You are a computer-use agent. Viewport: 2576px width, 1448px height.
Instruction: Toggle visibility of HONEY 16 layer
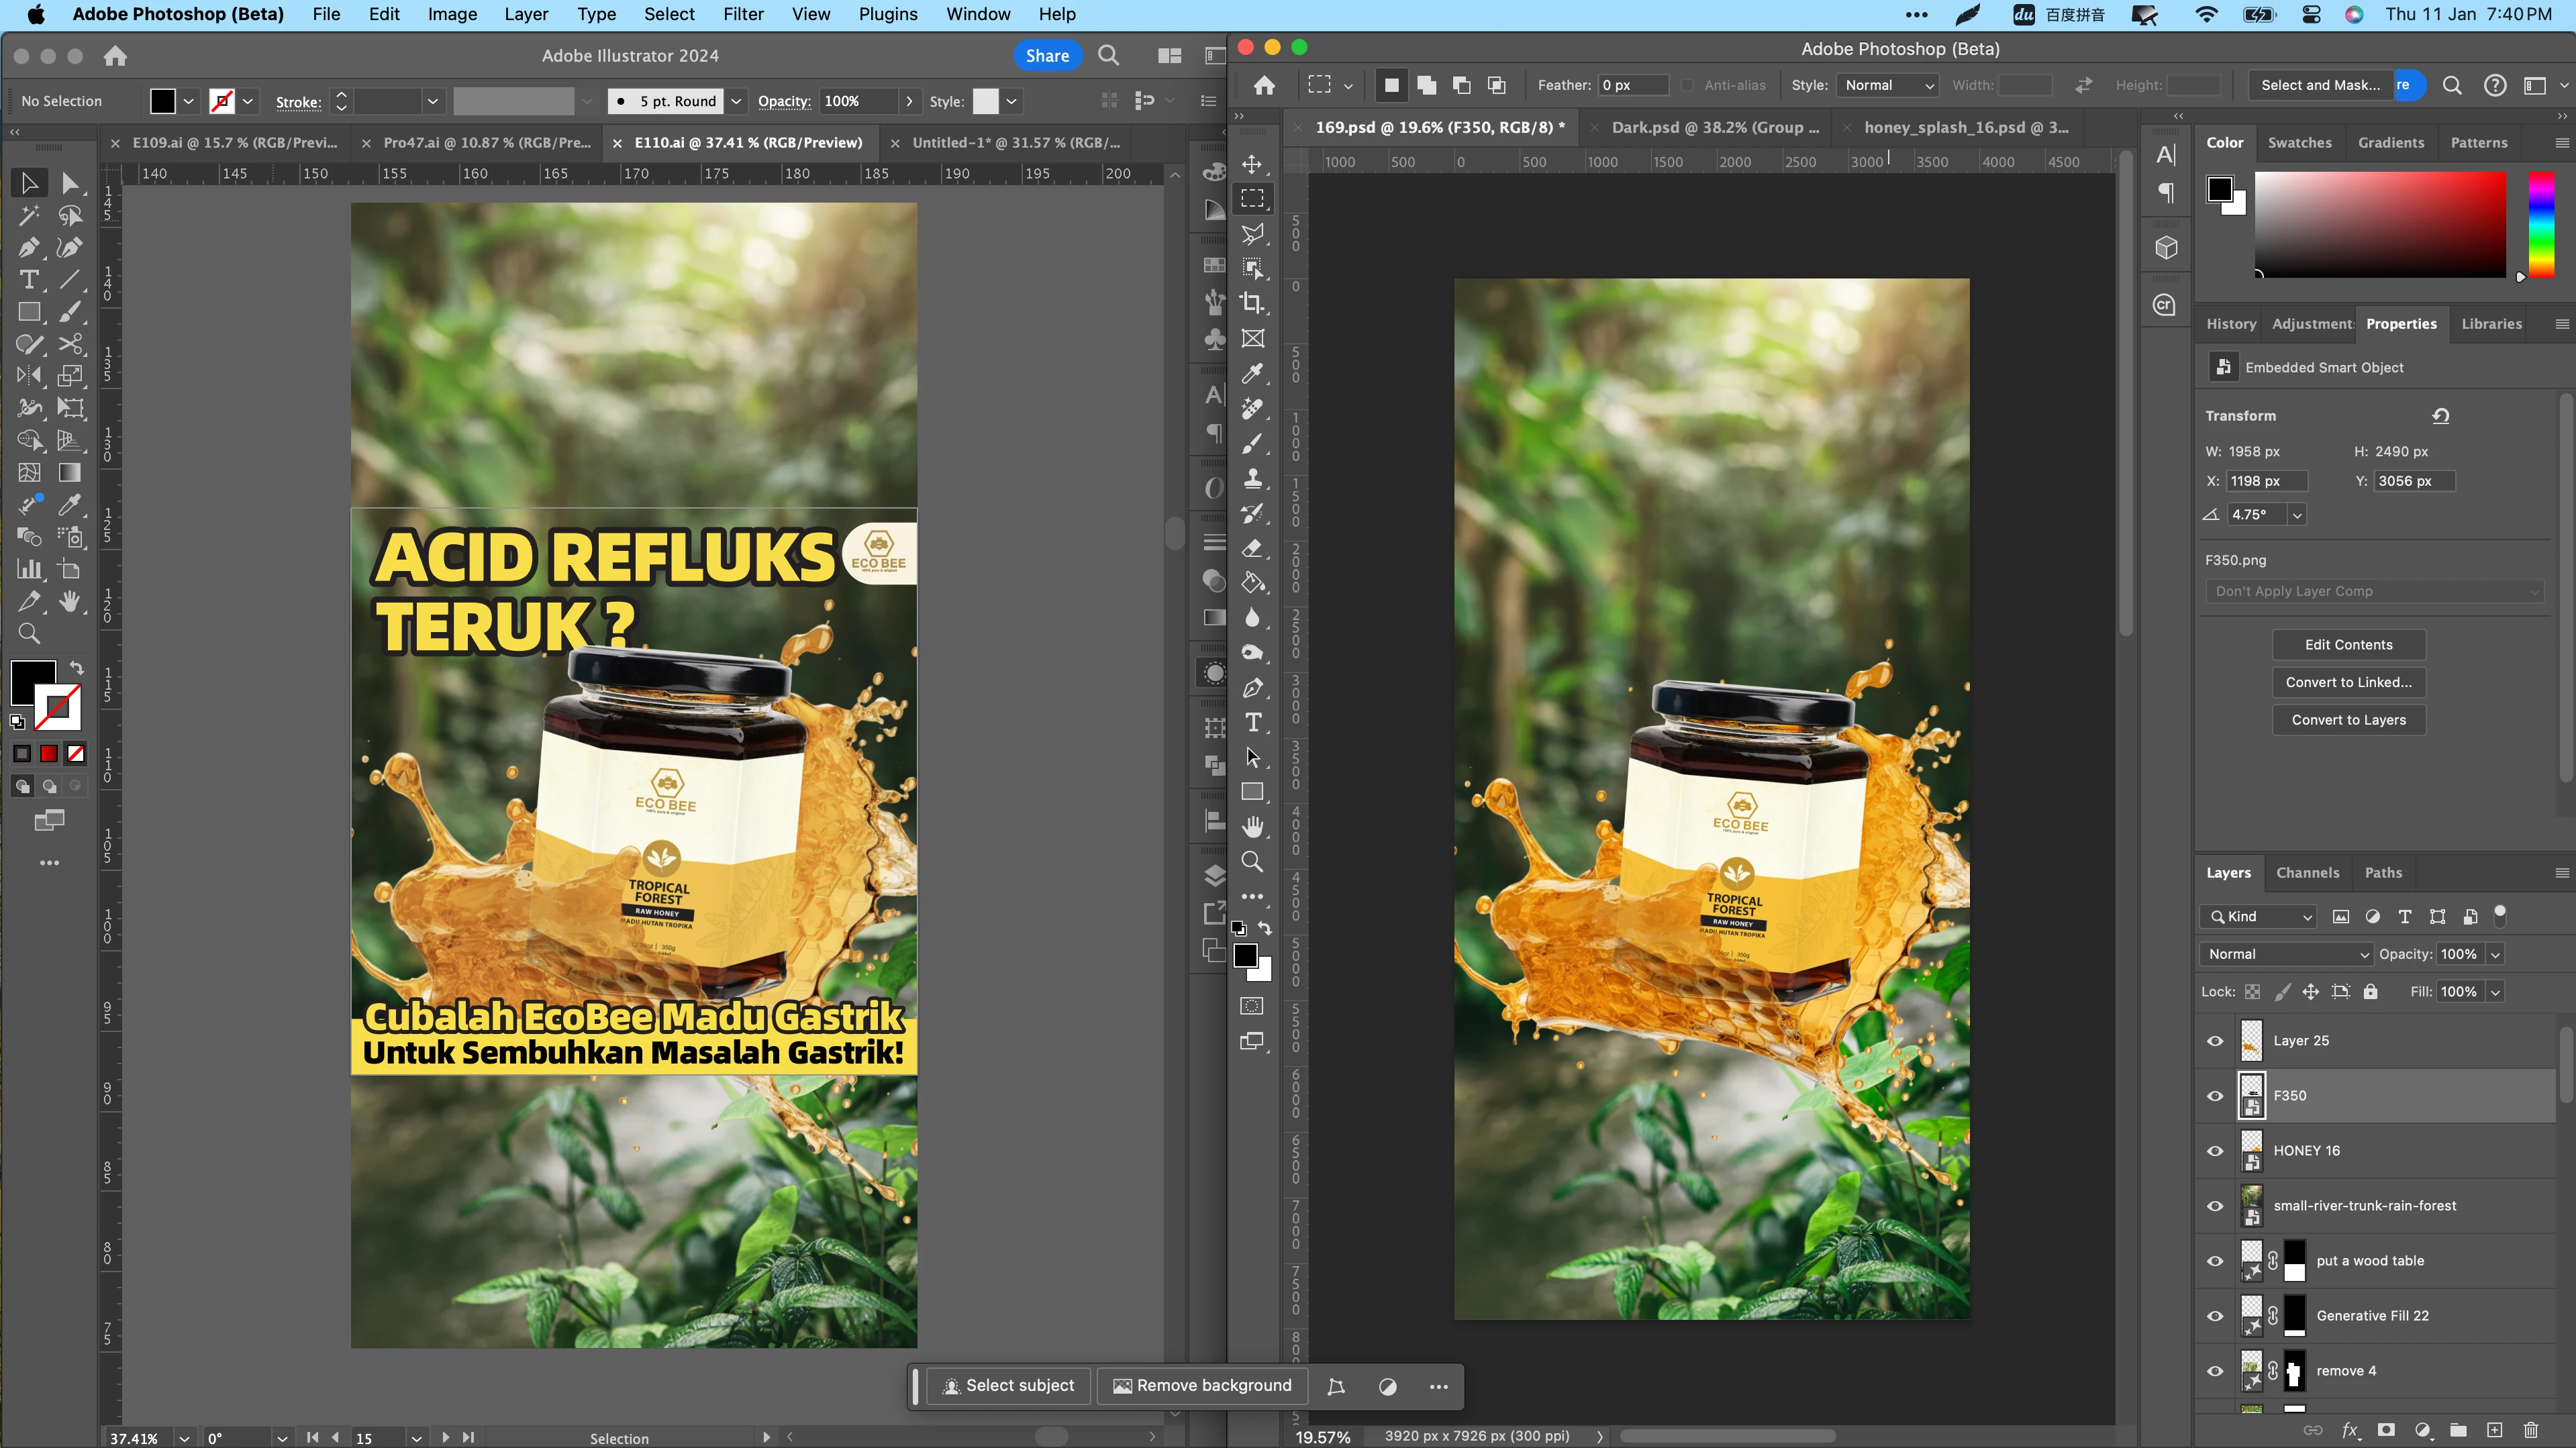tap(2215, 1151)
